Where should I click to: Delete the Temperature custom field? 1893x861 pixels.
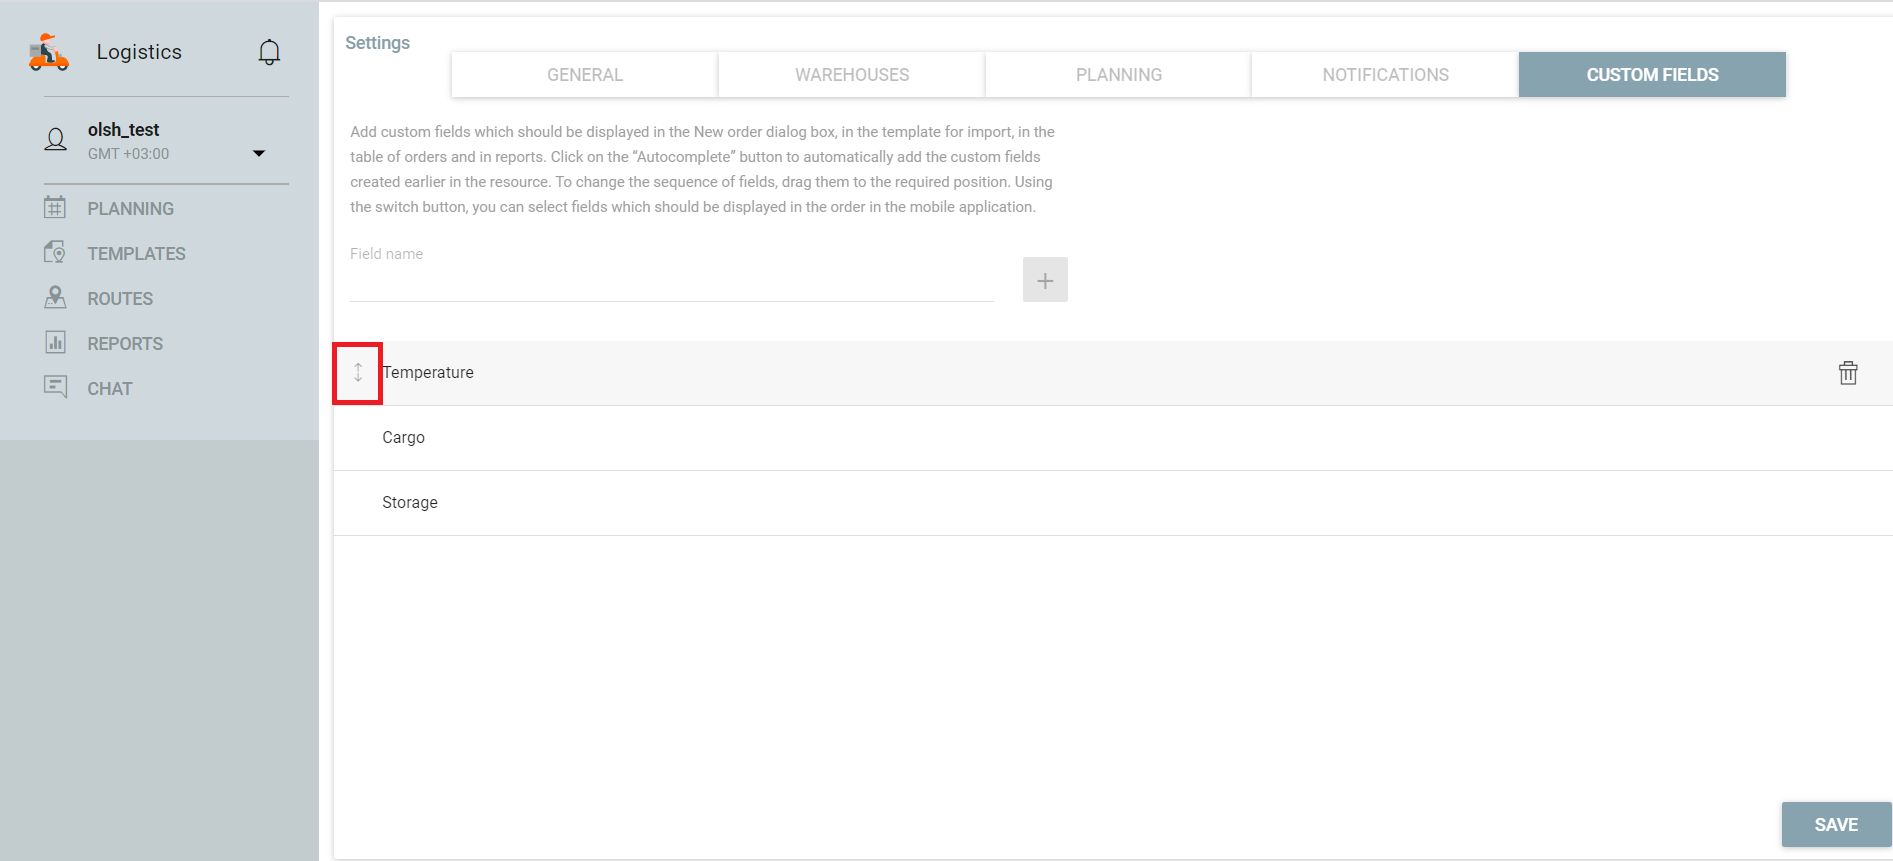[x=1847, y=373]
